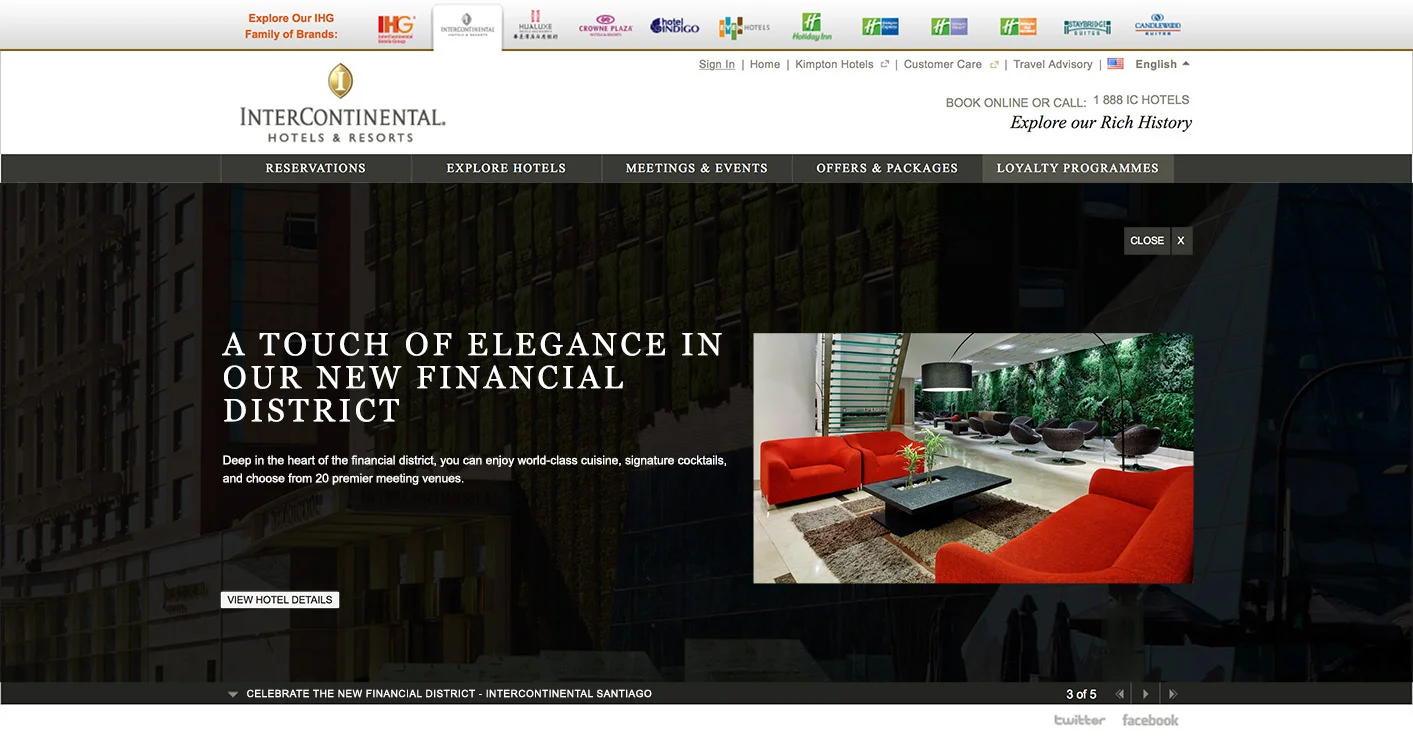The height and width of the screenshot is (740, 1413).
Task: Click the Sign In link
Action: point(717,64)
